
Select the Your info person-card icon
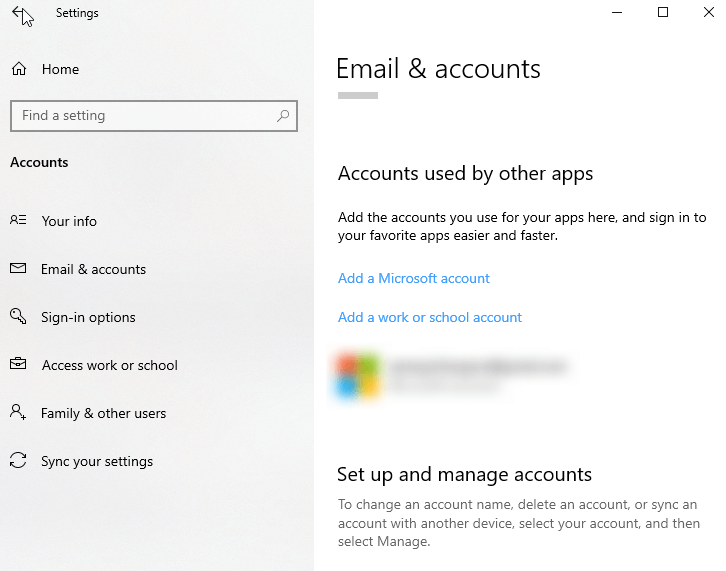18,221
